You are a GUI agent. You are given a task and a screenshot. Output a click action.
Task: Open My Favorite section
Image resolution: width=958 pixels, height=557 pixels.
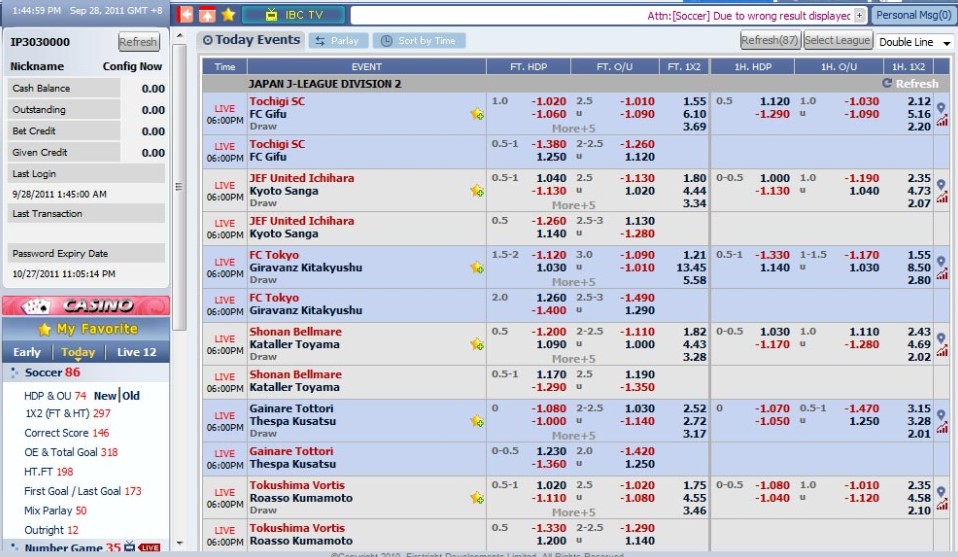point(86,329)
